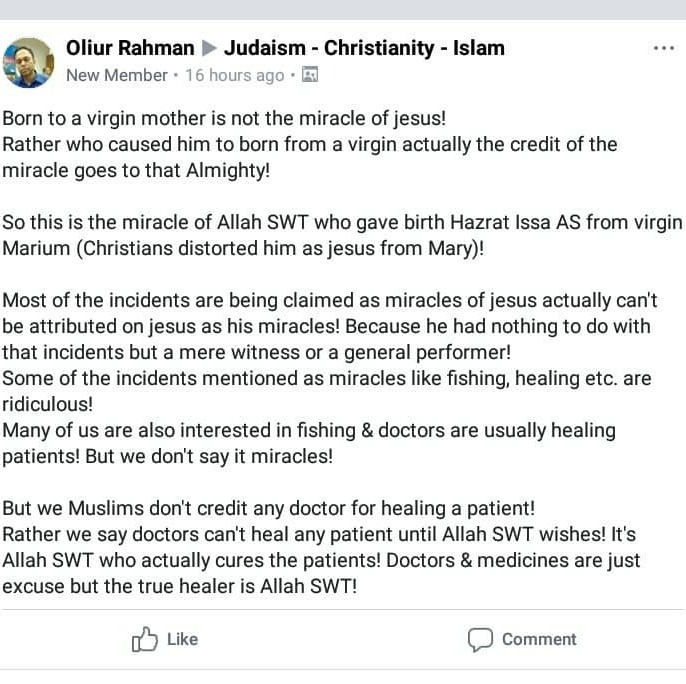Image resolution: width=686 pixels, height=684 pixels.
Task: Click the arrow between author and group
Action: 209,48
